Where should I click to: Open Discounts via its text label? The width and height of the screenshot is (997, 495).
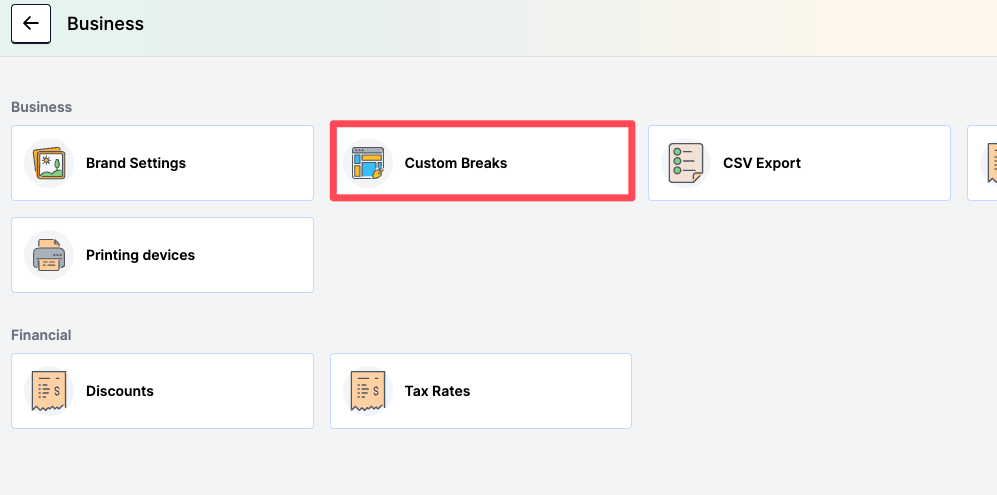click(120, 391)
